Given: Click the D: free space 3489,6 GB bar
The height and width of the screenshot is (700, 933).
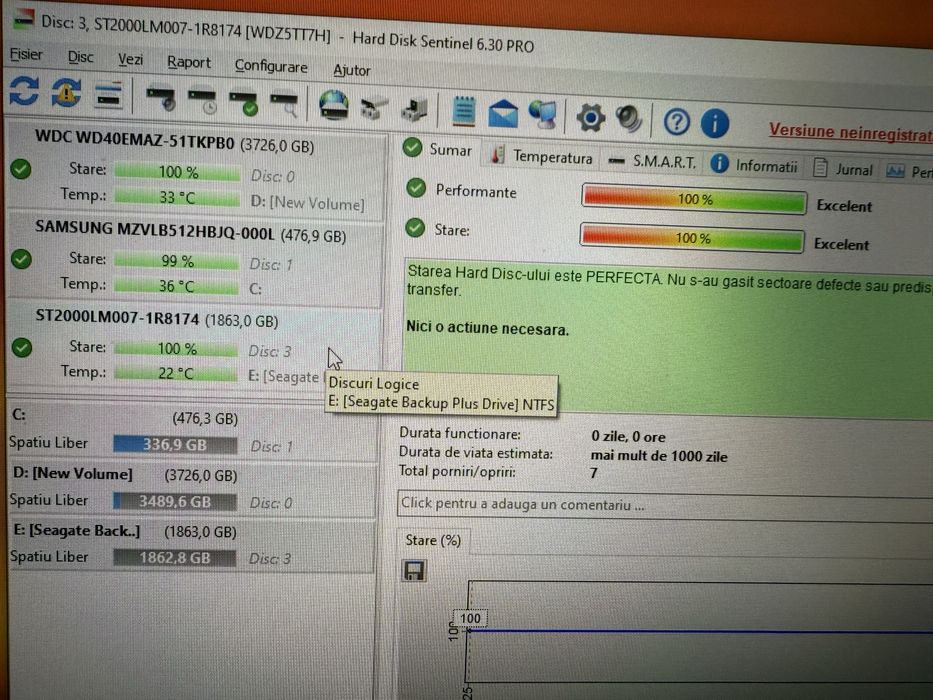Looking at the screenshot, I should click(174, 501).
